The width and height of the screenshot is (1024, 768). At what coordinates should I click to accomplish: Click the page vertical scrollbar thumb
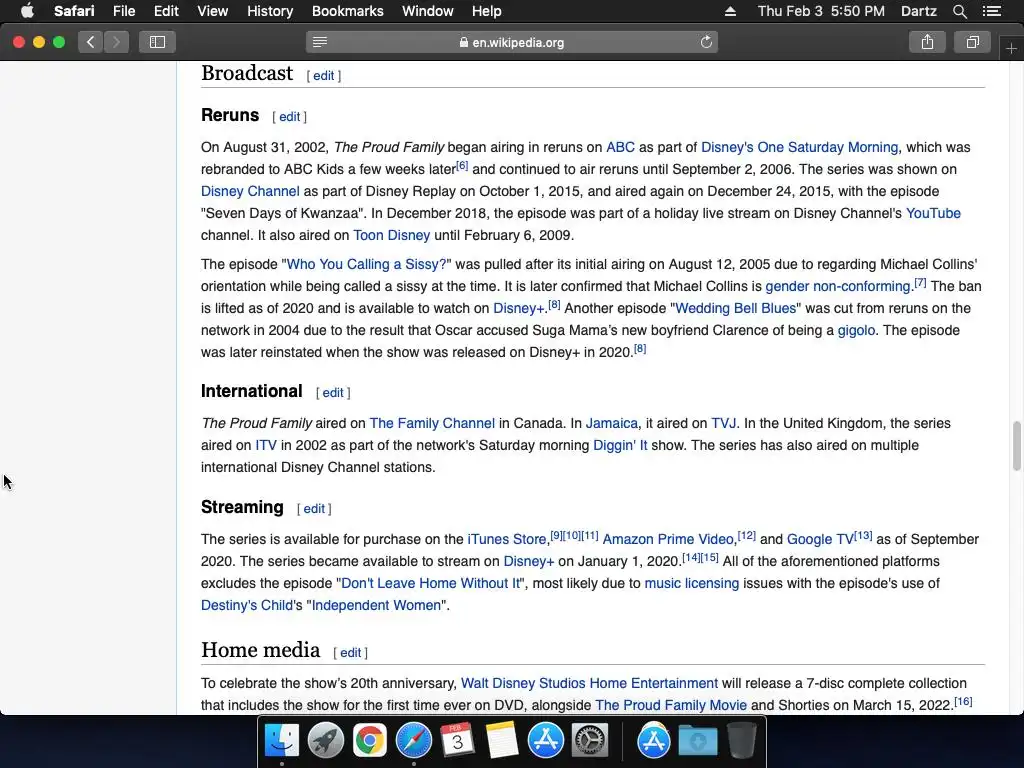pos(1016,446)
